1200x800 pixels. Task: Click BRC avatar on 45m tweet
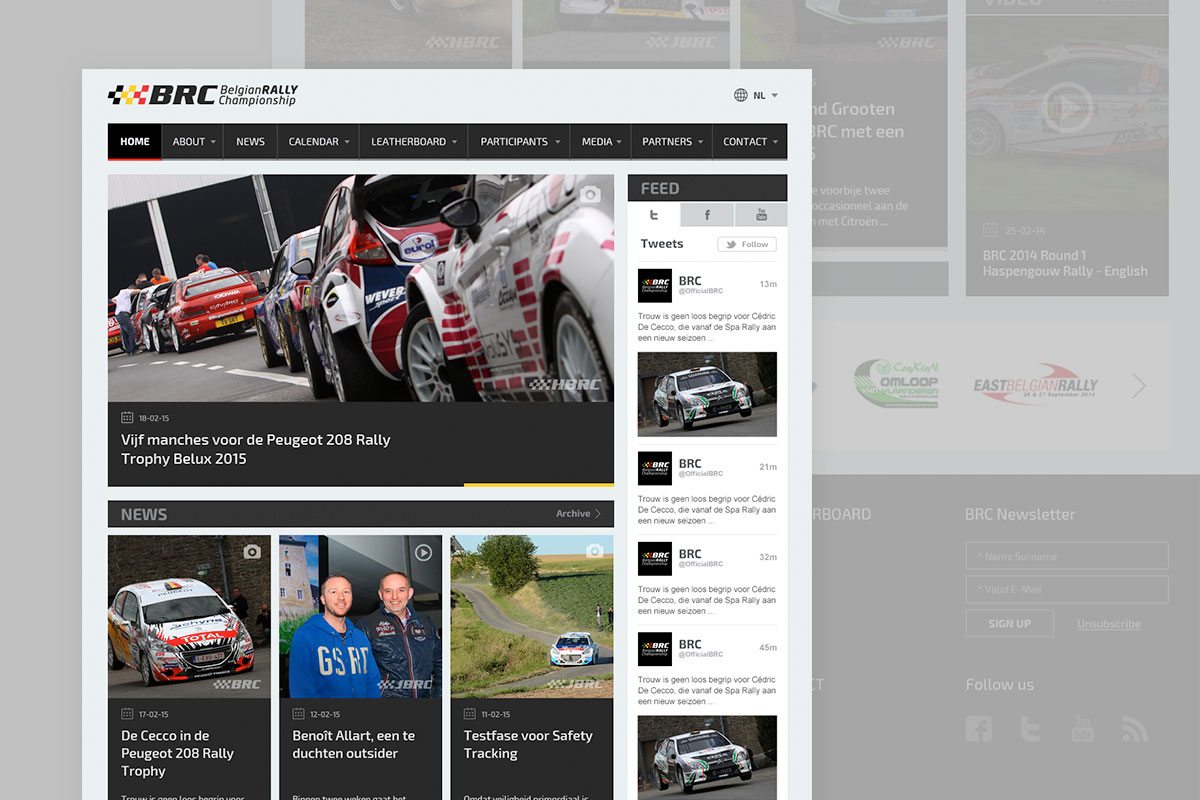point(655,649)
